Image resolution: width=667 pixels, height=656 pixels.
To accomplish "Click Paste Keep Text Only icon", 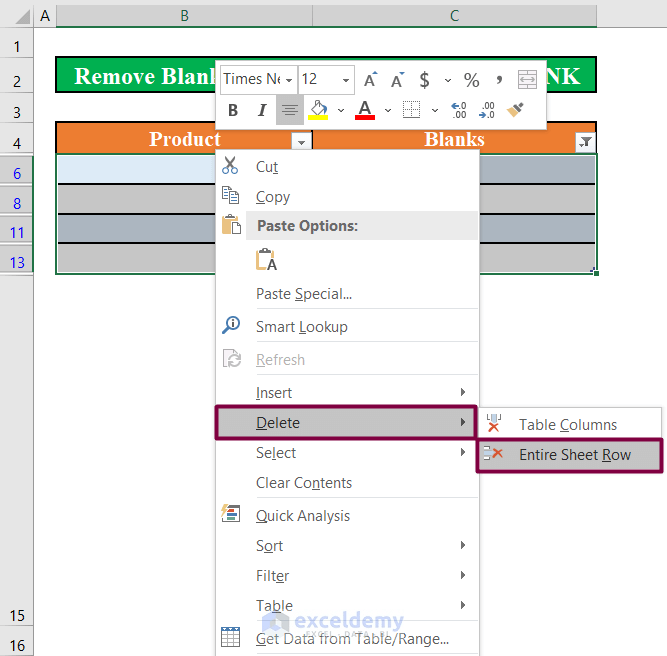I will pos(267,260).
